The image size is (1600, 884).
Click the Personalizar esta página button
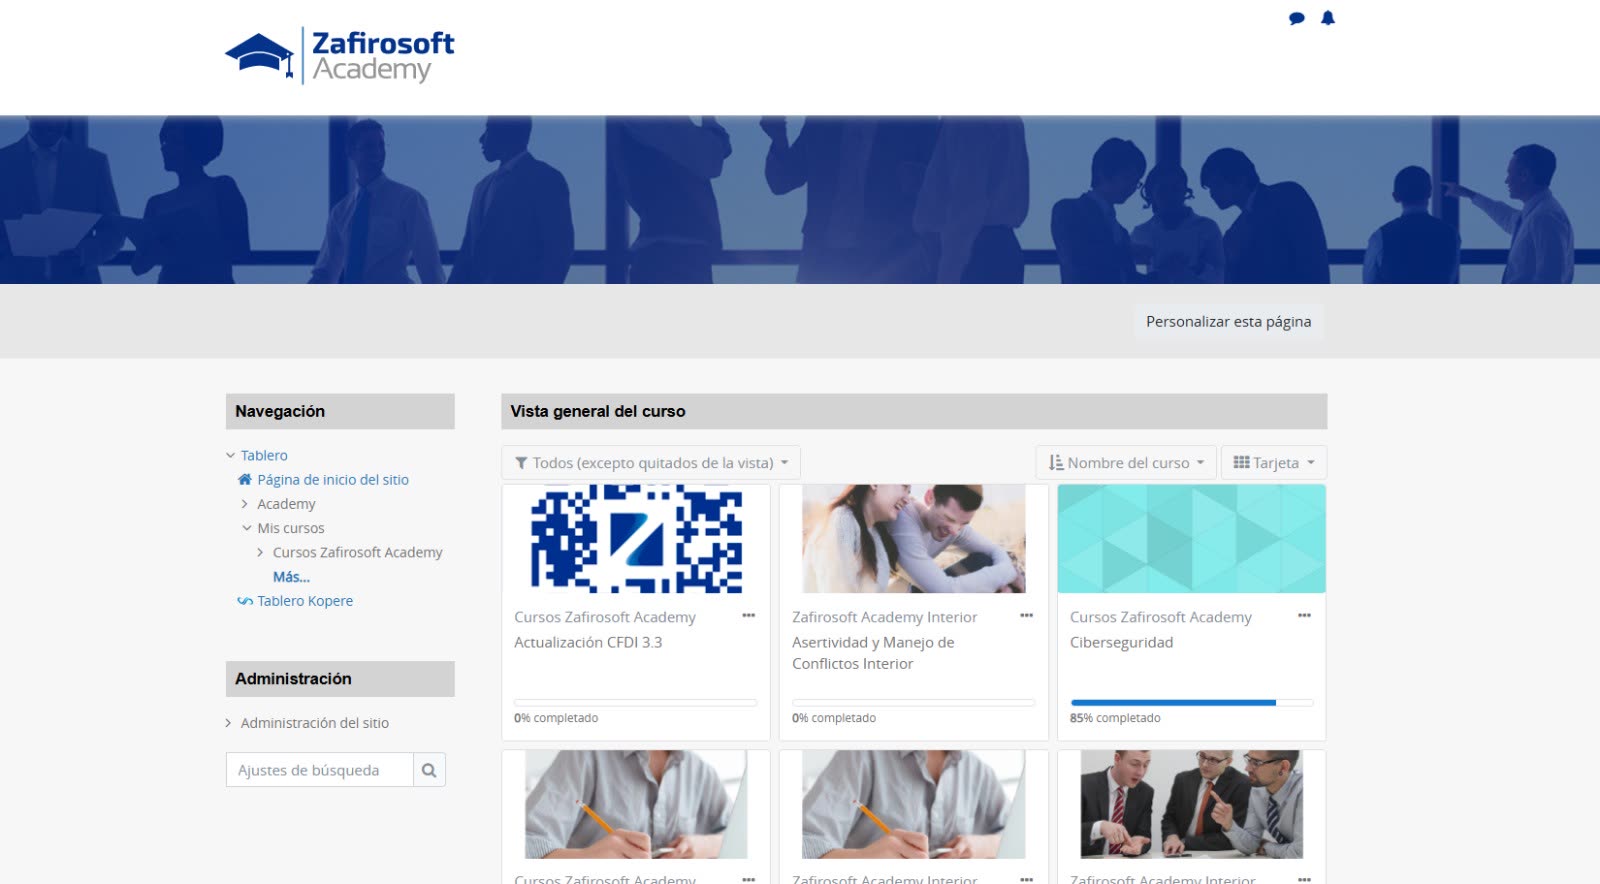tap(1228, 322)
